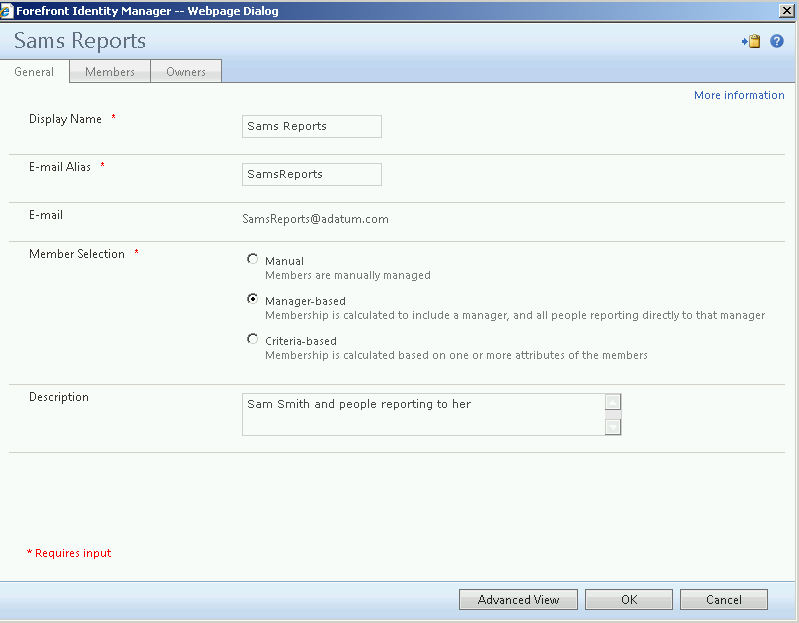The height and width of the screenshot is (623, 799).
Task: Click the 'Description' field label
Action: click(x=59, y=397)
